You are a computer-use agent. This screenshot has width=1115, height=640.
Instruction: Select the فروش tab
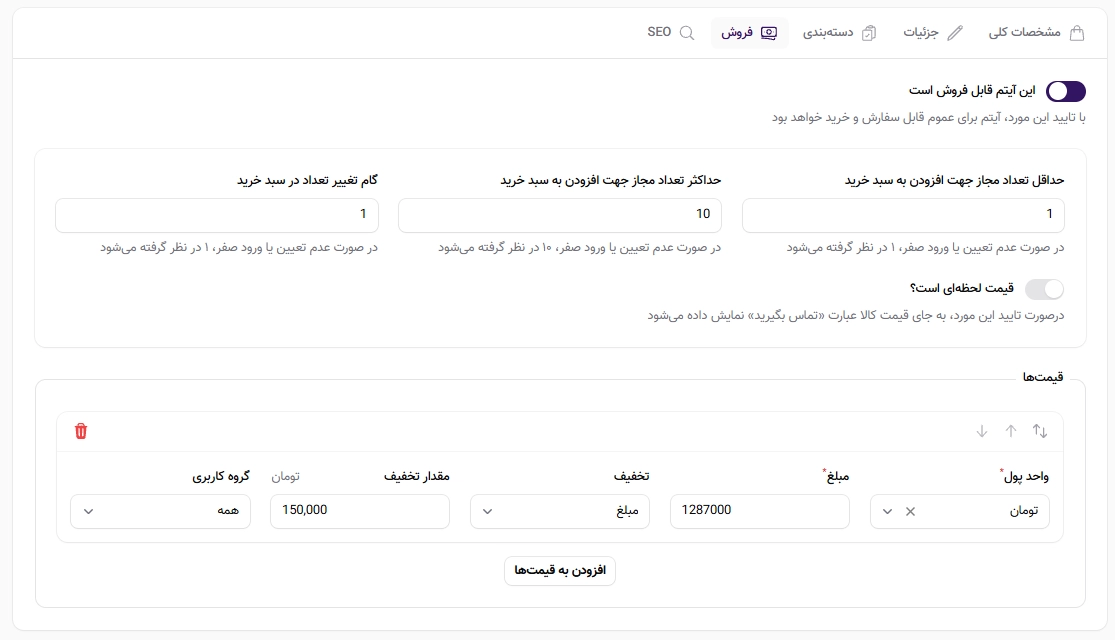(749, 33)
